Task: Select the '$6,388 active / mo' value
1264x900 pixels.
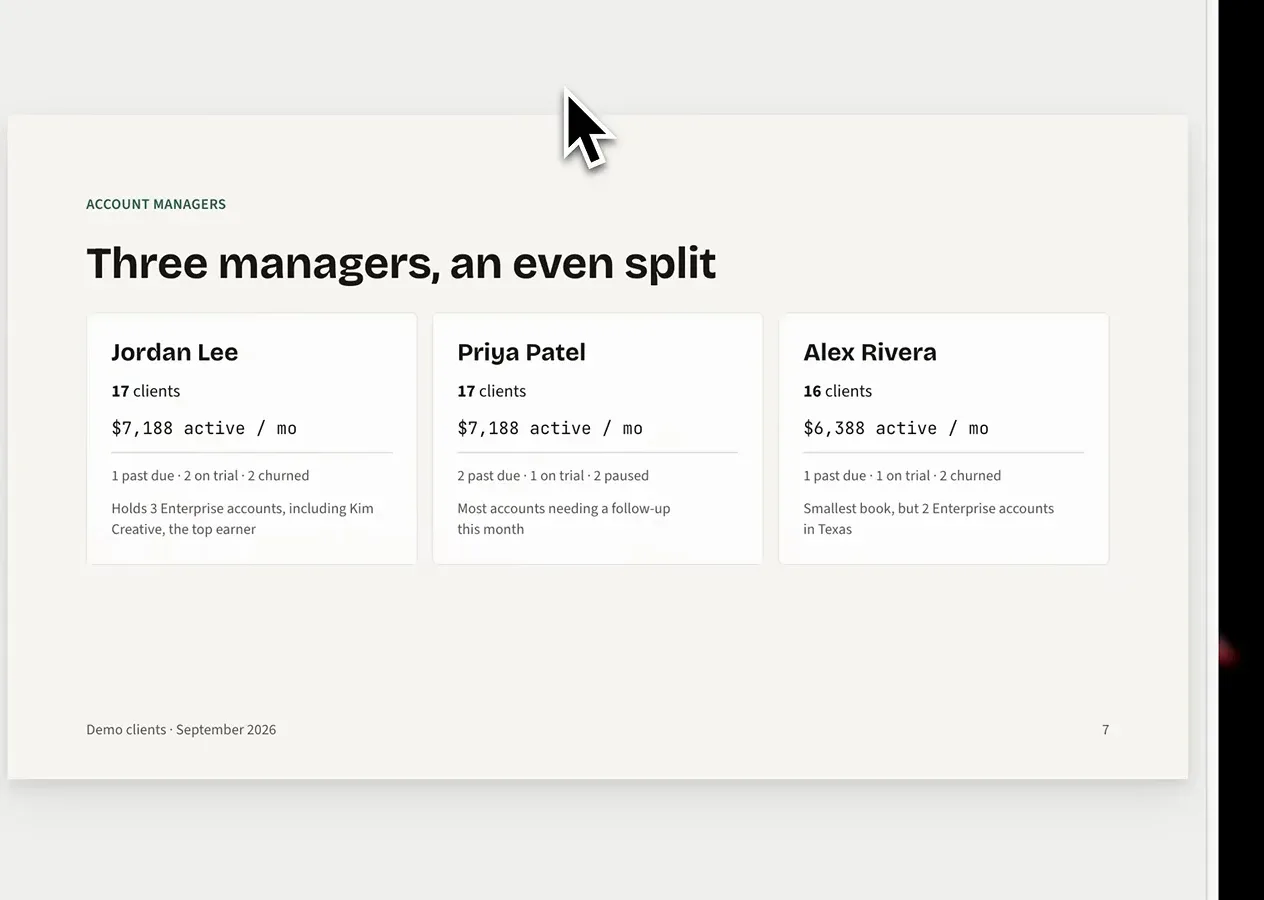Action: tap(896, 428)
